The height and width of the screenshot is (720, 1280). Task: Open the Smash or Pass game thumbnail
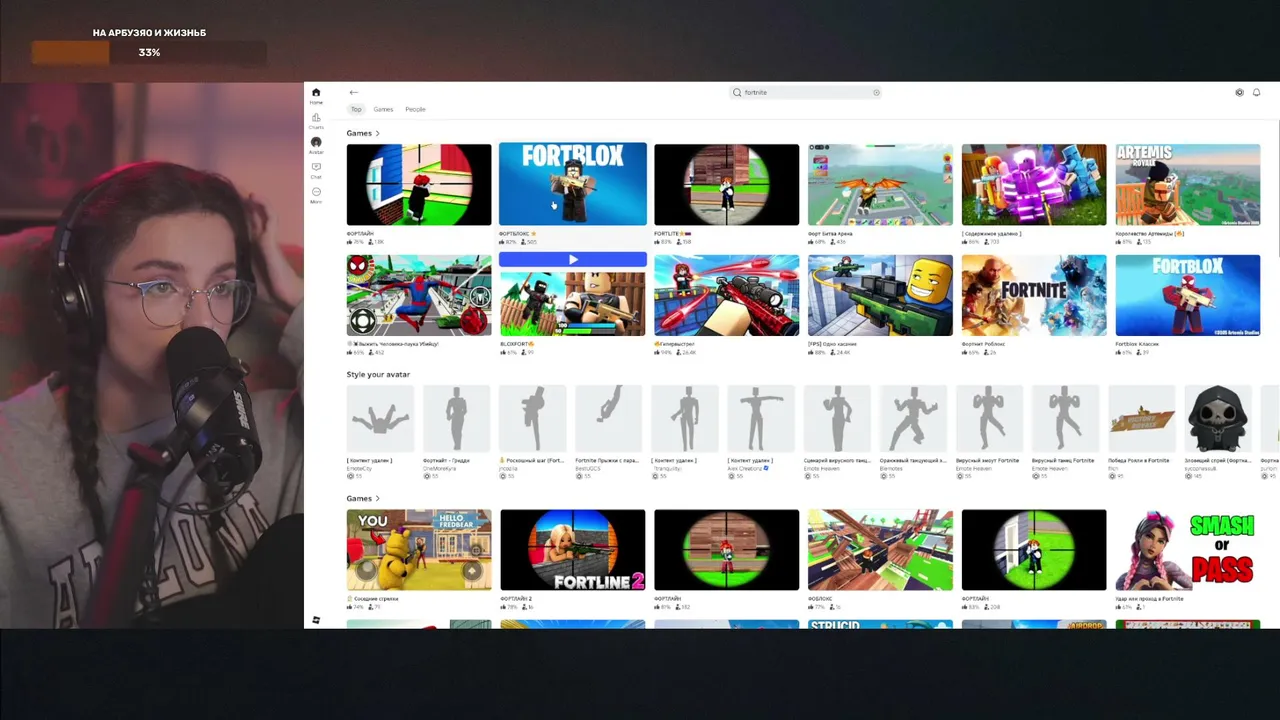(1188, 550)
